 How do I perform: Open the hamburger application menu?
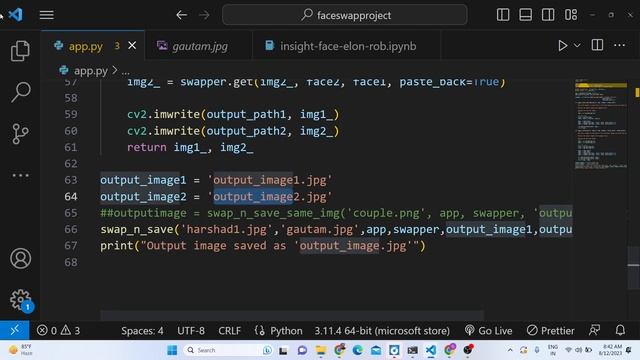tap(47, 15)
